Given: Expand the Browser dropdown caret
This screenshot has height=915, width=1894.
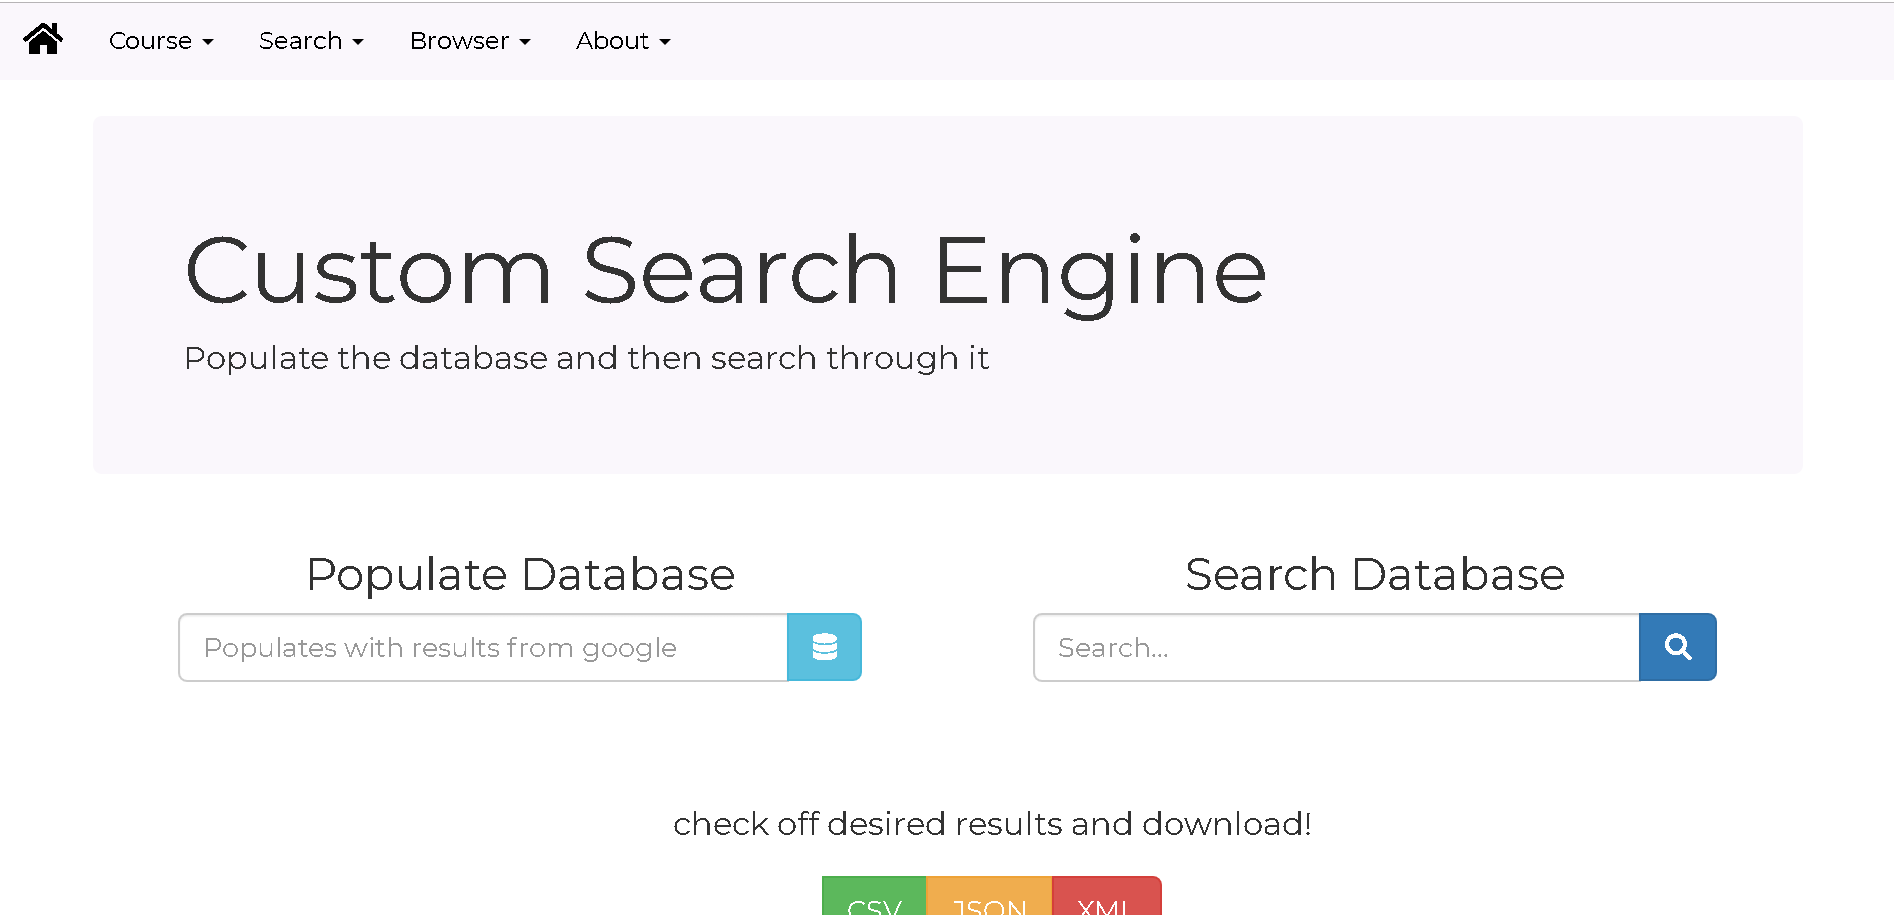Looking at the screenshot, I should coord(525,42).
